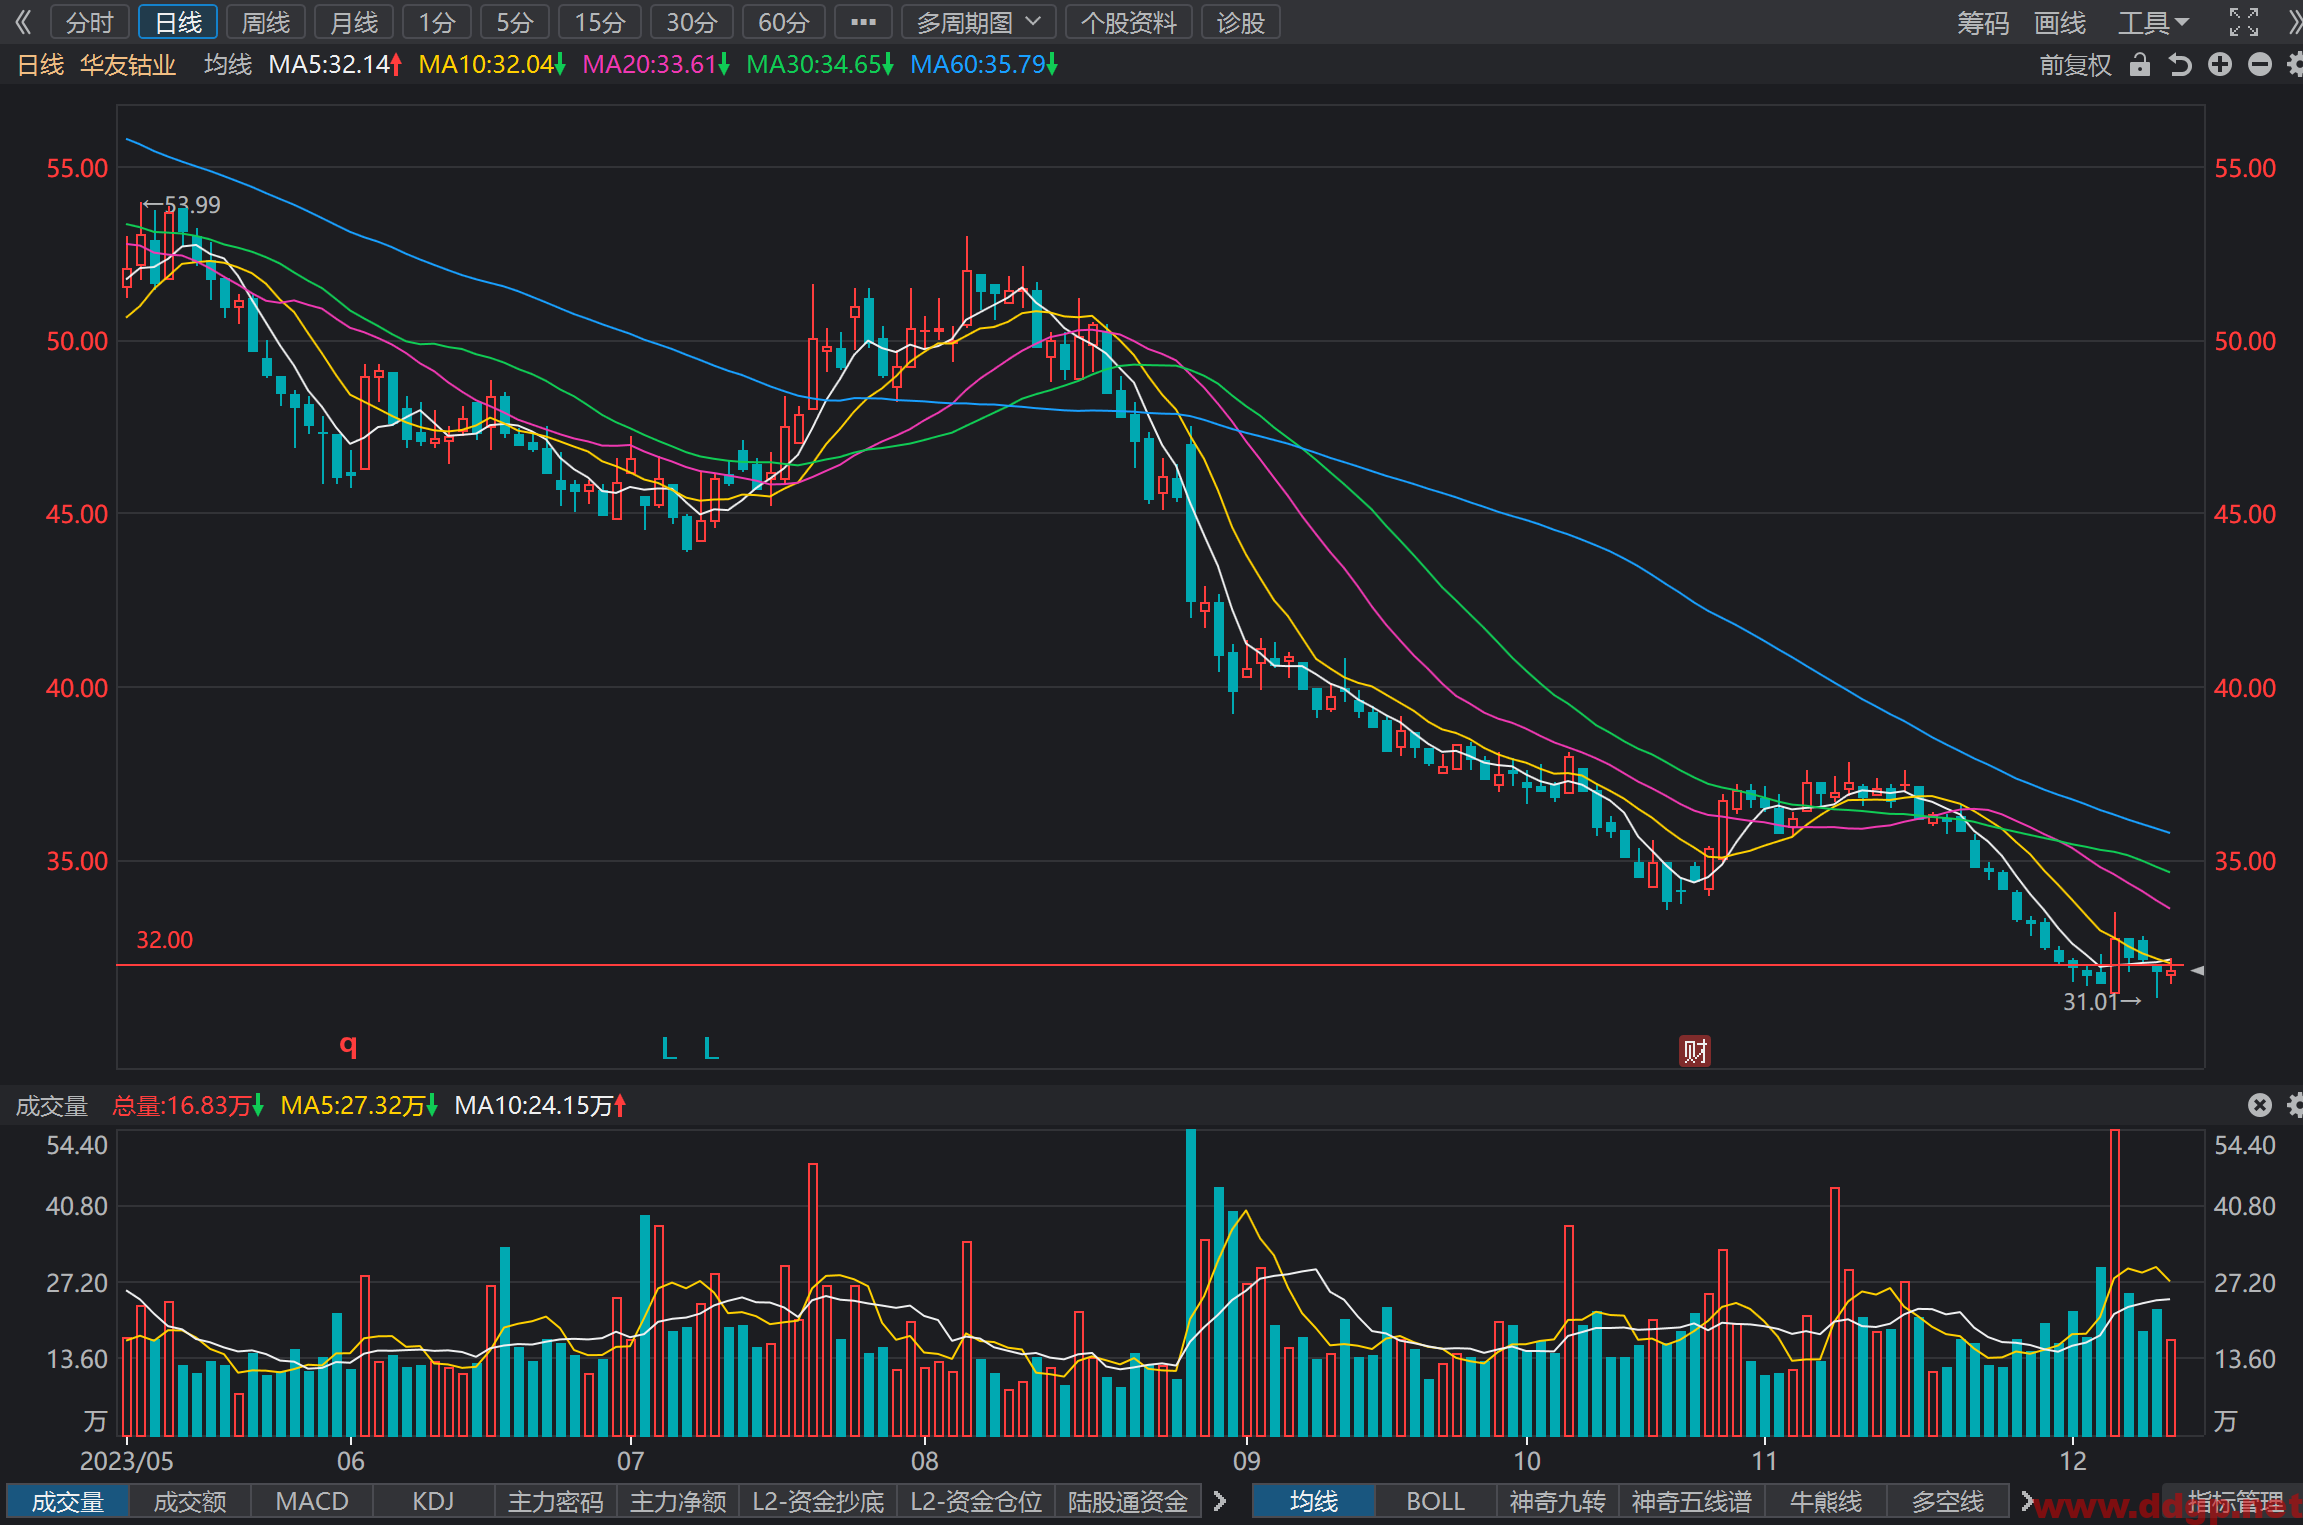
Task: Expand the 多周期图 dropdown
Action: (980, 22)
